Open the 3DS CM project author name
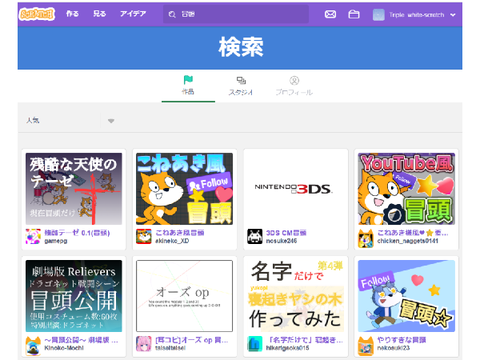This screenshot has width=480, height=360. 281,241
